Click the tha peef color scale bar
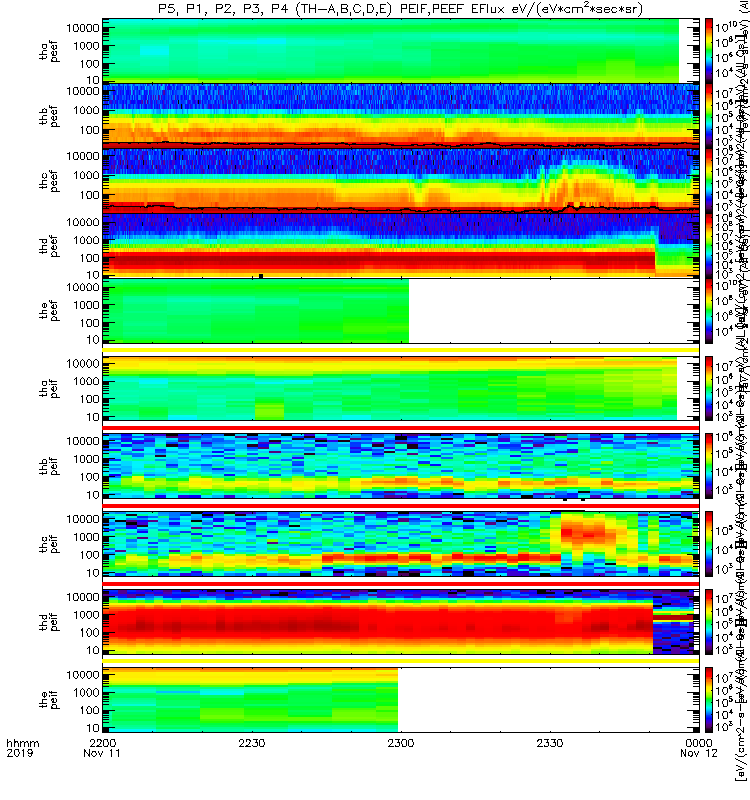 click(709, 51)
